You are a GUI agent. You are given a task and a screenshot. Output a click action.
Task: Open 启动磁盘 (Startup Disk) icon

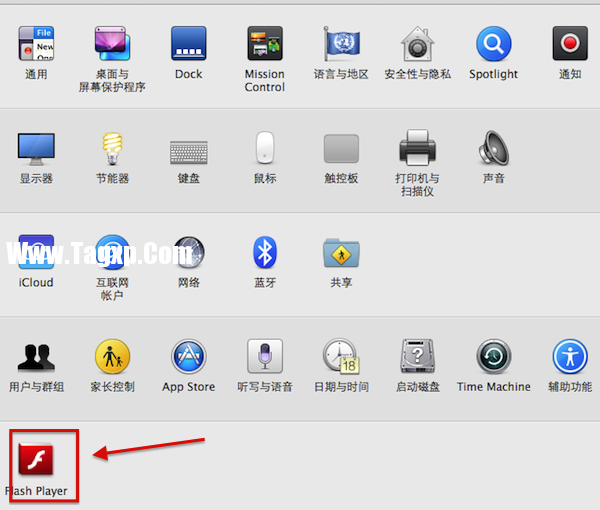(417, 356)
